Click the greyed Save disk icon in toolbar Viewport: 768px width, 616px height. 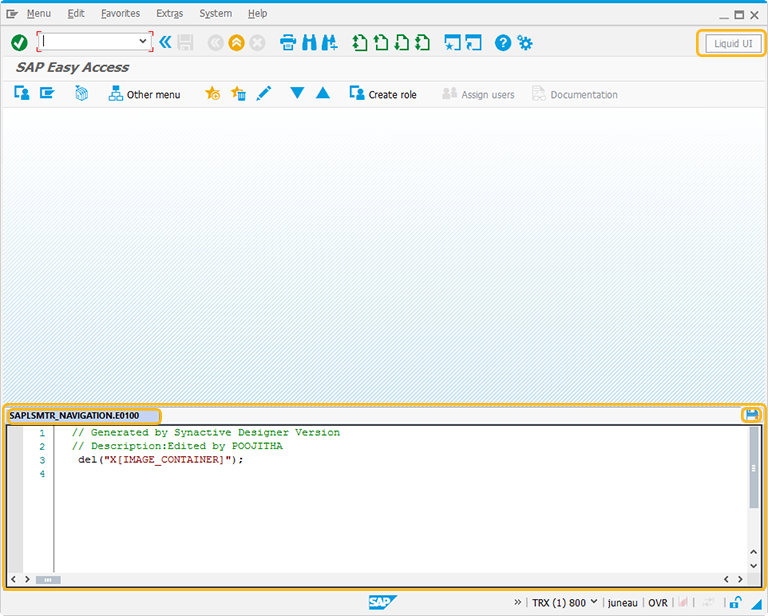tap(186, 43)
